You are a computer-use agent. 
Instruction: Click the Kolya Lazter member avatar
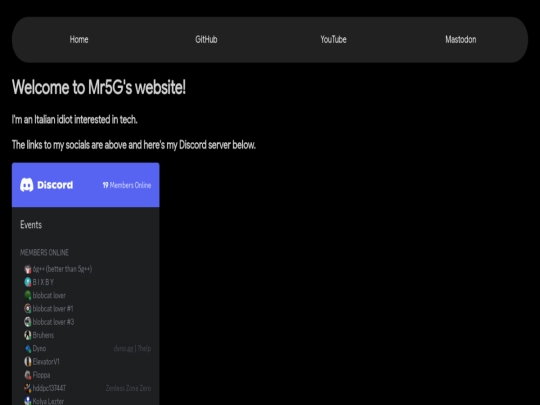28,401
